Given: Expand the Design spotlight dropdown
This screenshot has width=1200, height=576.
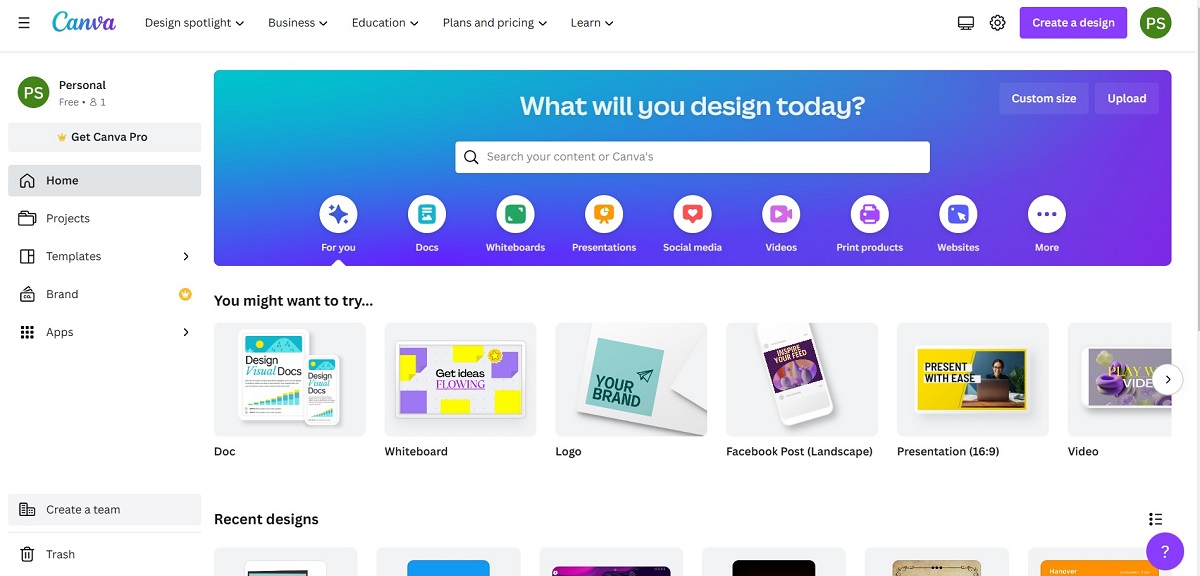Looking at the screenshot, I should tap(194, 23).
